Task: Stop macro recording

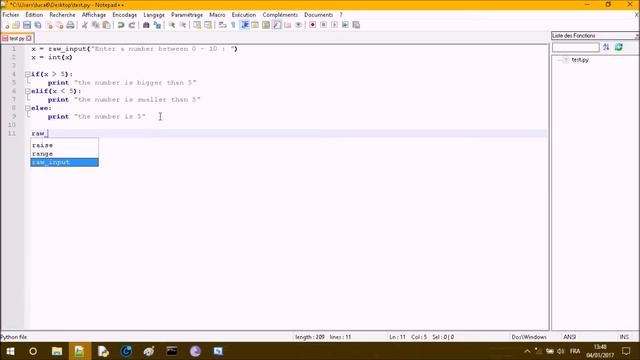Action: pyautogui.click(x=323, y=25)
